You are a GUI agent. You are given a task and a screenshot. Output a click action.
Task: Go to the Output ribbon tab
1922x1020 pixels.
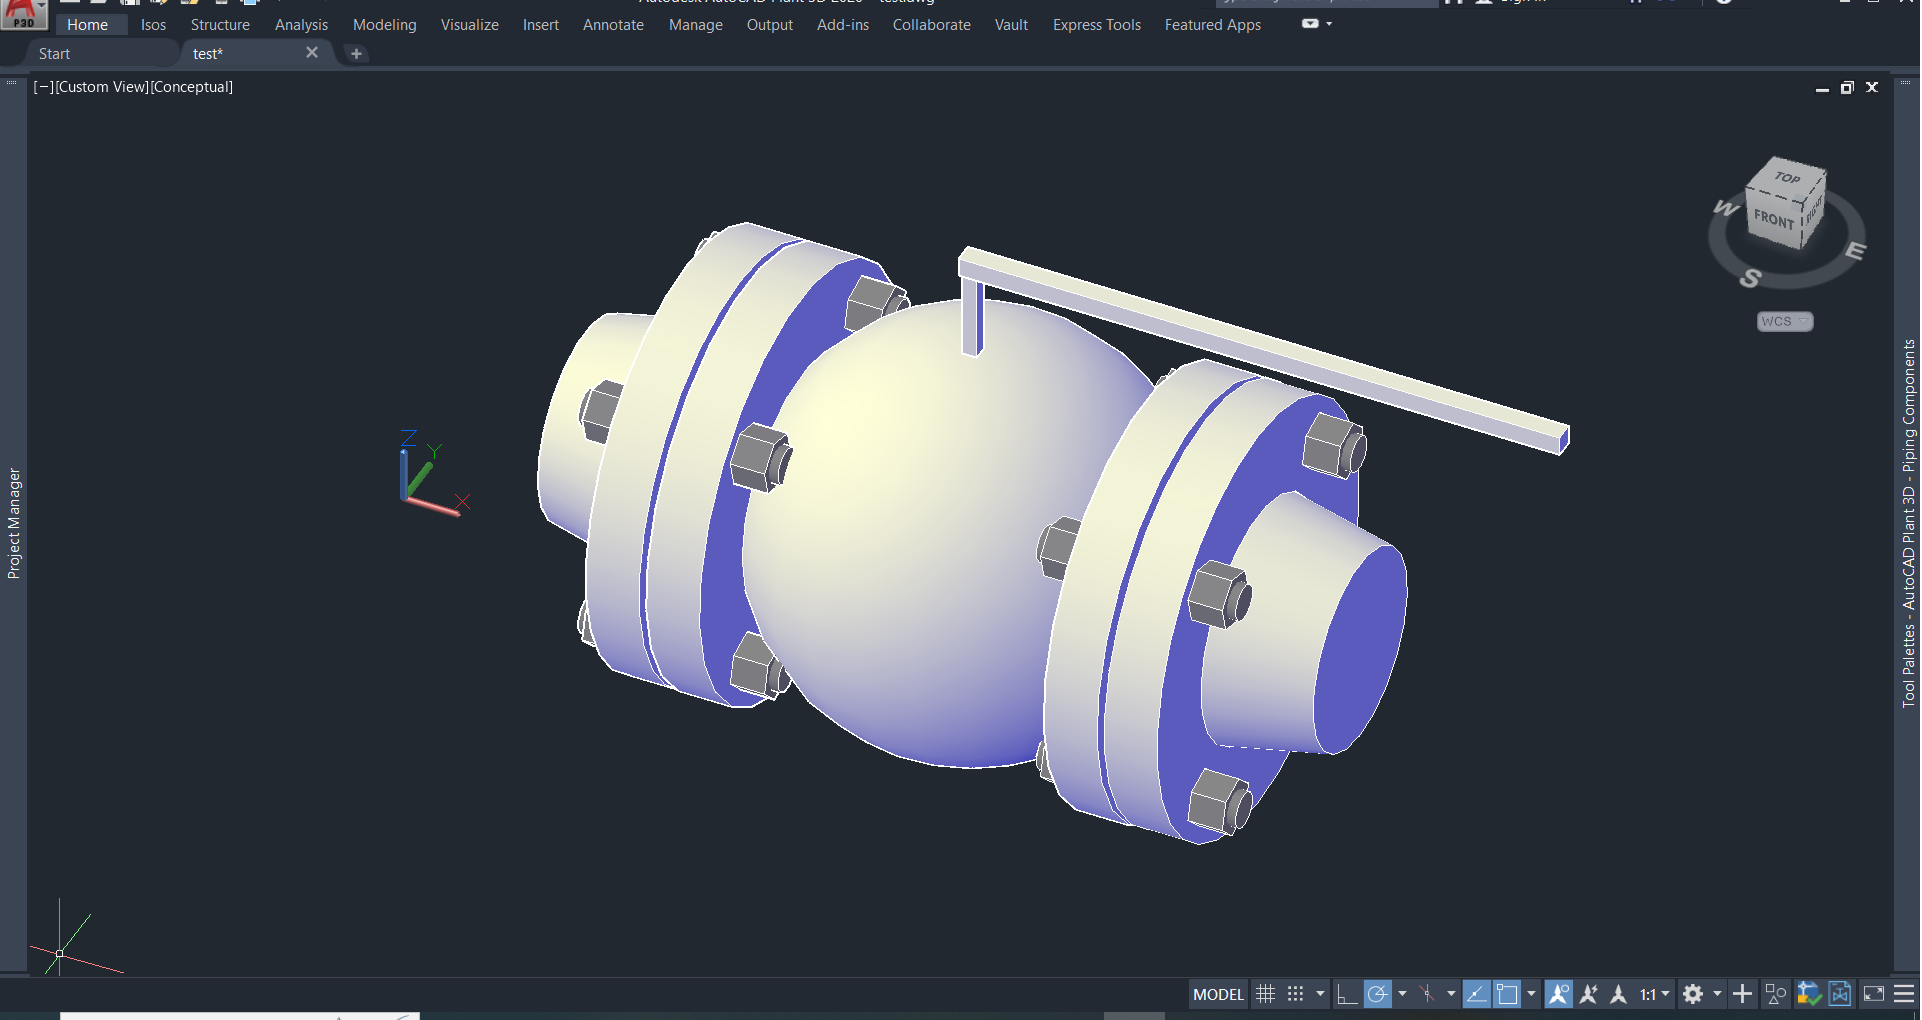click(769, 25)
